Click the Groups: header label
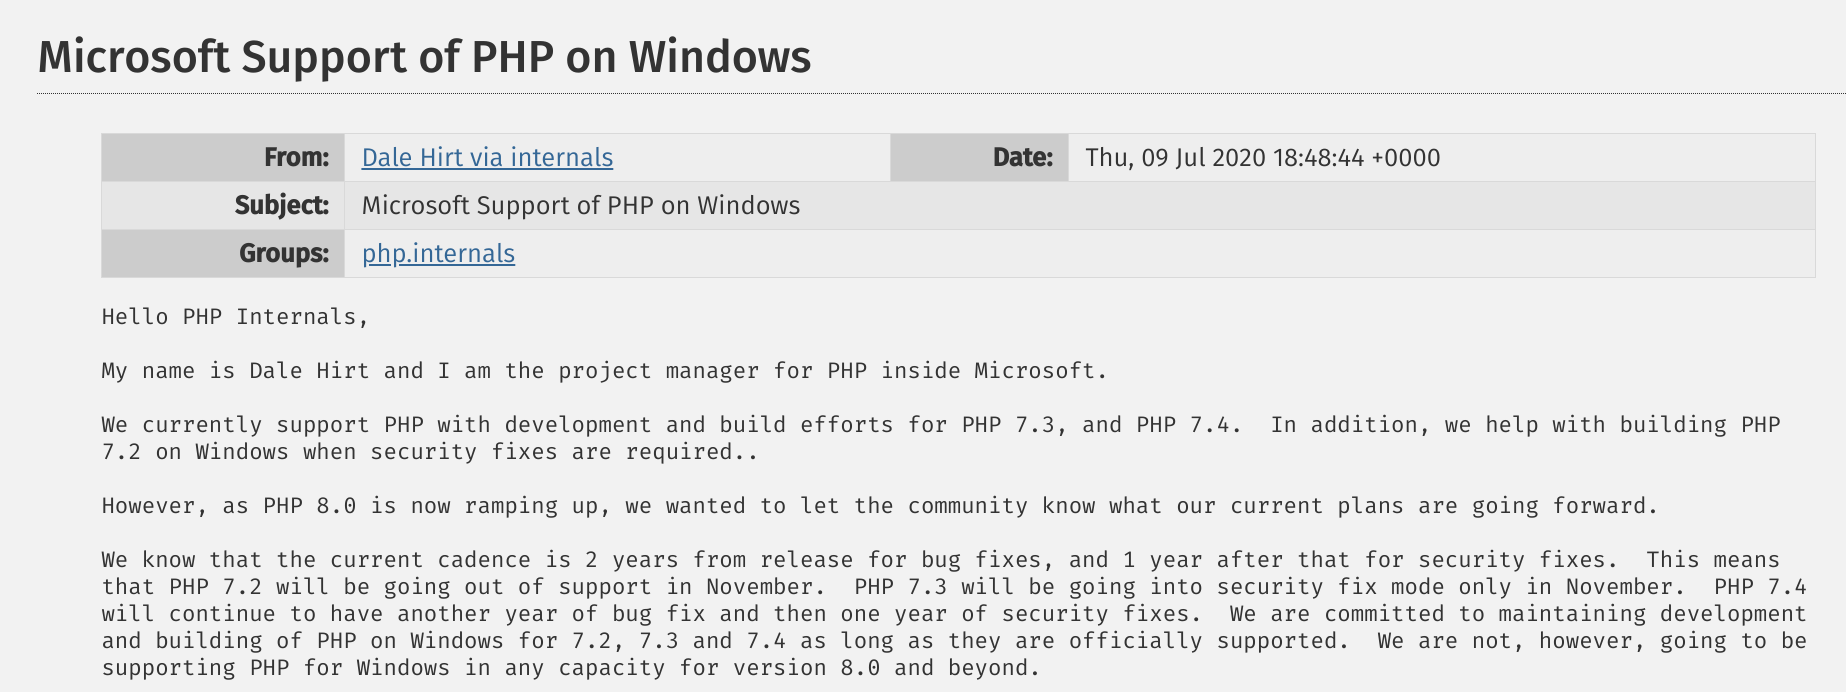Screen dimensions: 1846x692 coord(284,254)
